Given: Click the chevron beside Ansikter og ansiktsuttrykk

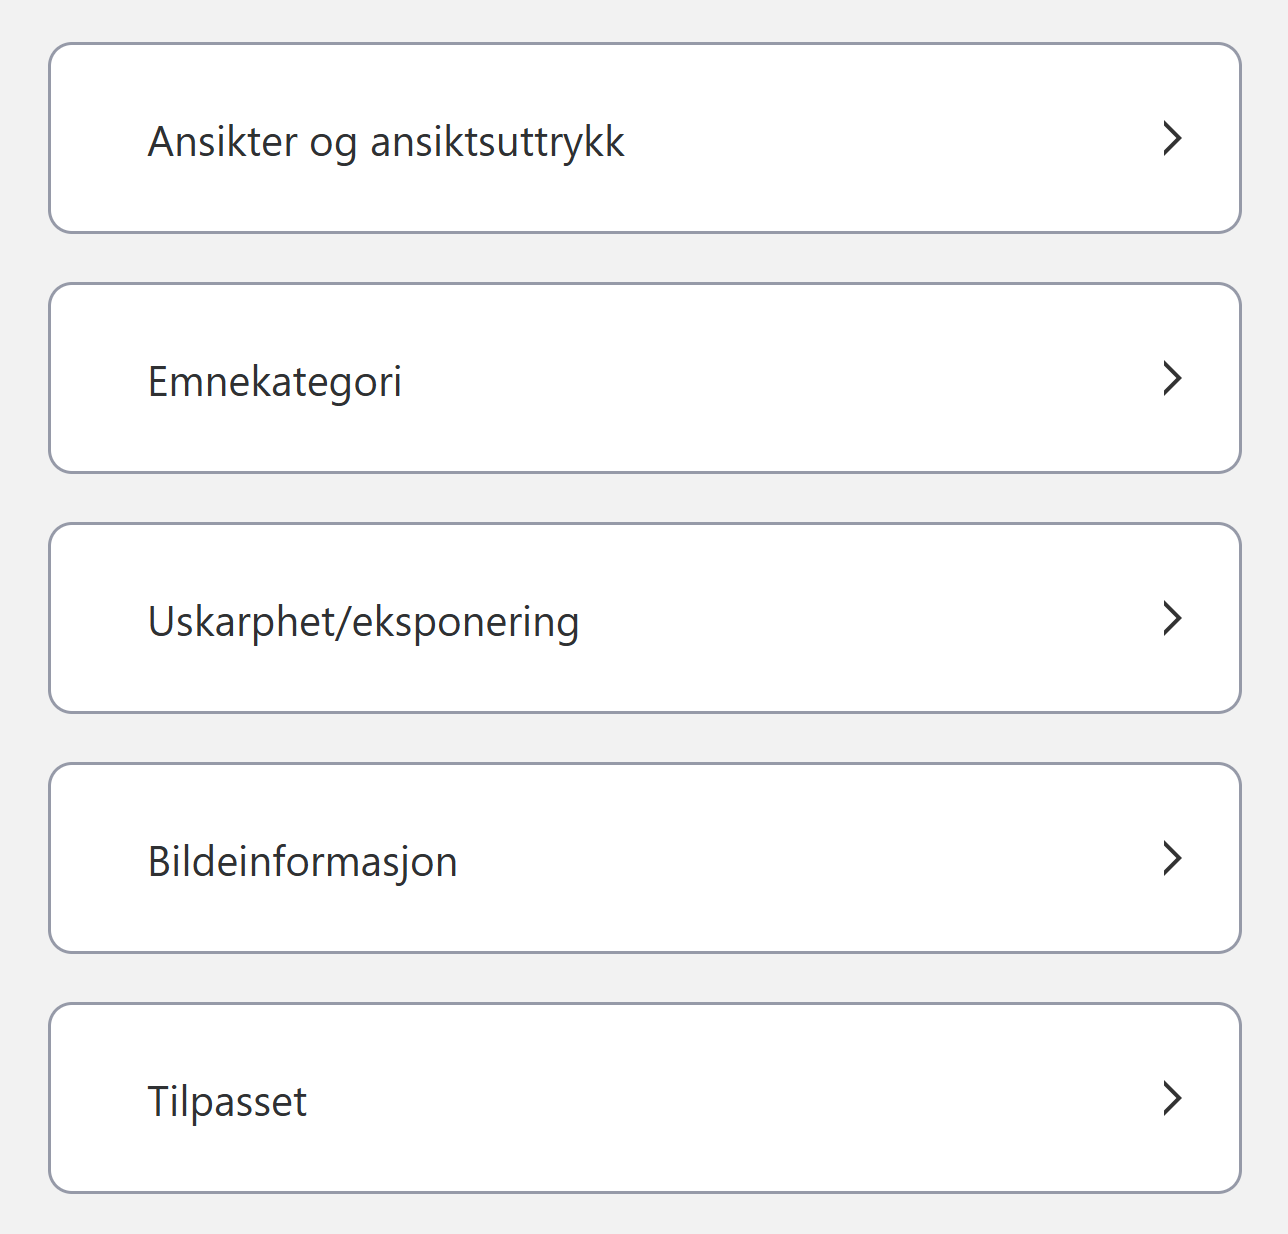Looking at the screenshot, I should pos(1173,139).
